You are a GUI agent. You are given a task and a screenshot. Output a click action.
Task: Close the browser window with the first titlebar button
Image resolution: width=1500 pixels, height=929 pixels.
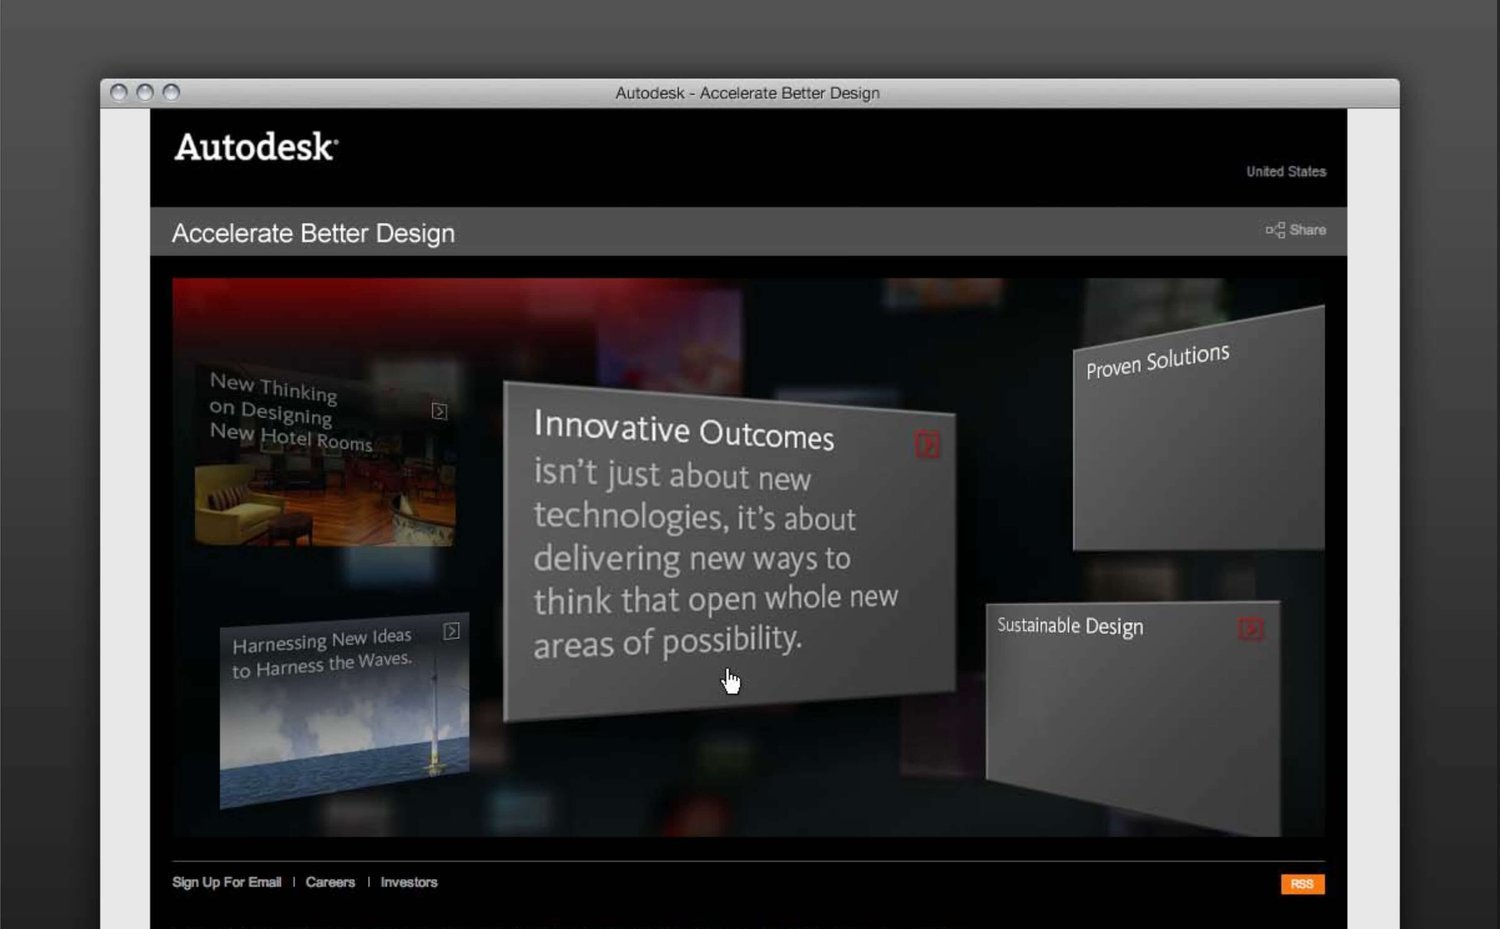[x=119, y=93]
